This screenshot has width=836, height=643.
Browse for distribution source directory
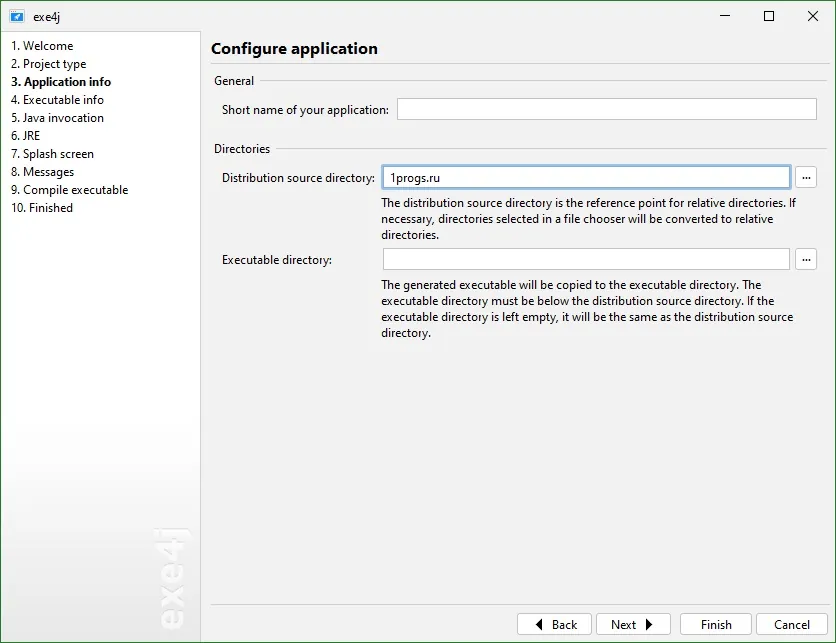coord(806,178)
